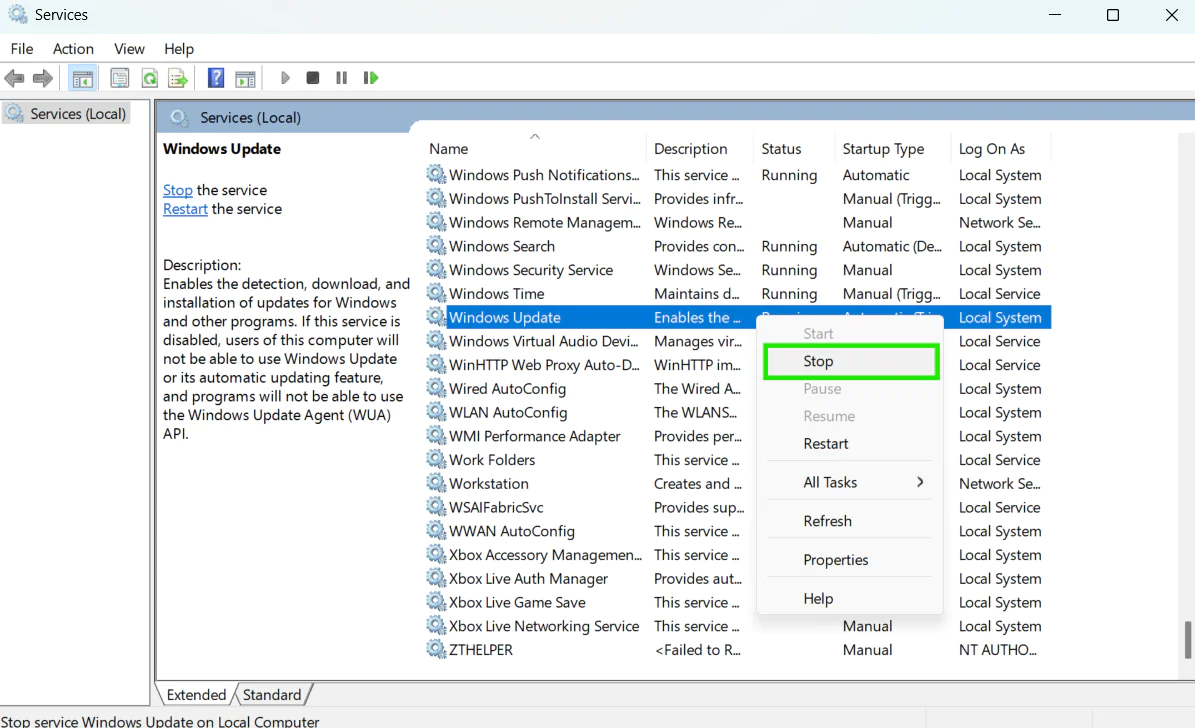
Task: Click the Start Service play toolbar button
Action: click(x=285, y=78)
